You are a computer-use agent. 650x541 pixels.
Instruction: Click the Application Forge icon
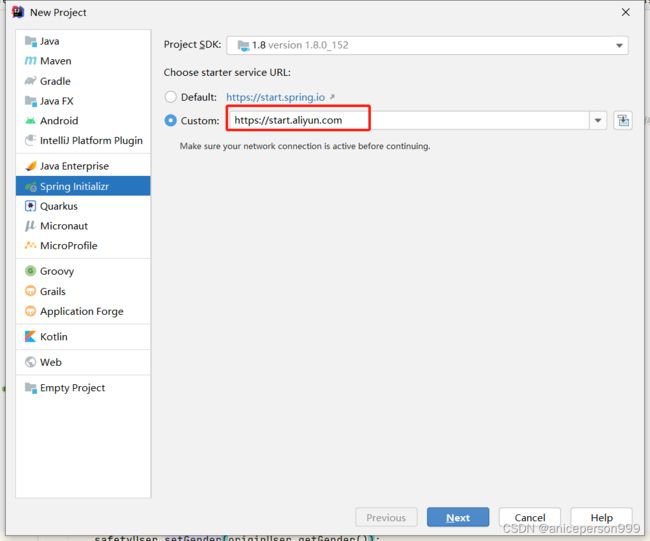coord(31,311)
